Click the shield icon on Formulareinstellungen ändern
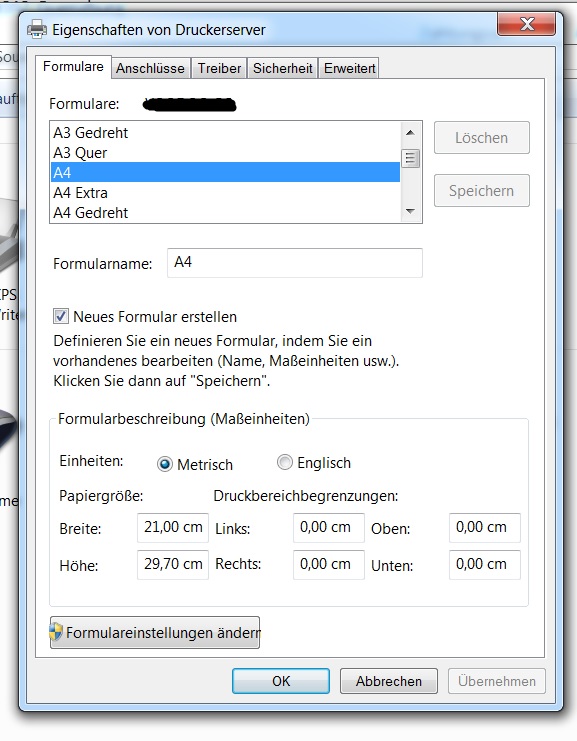This screenshot has width=577, height=741. [56, 632]
